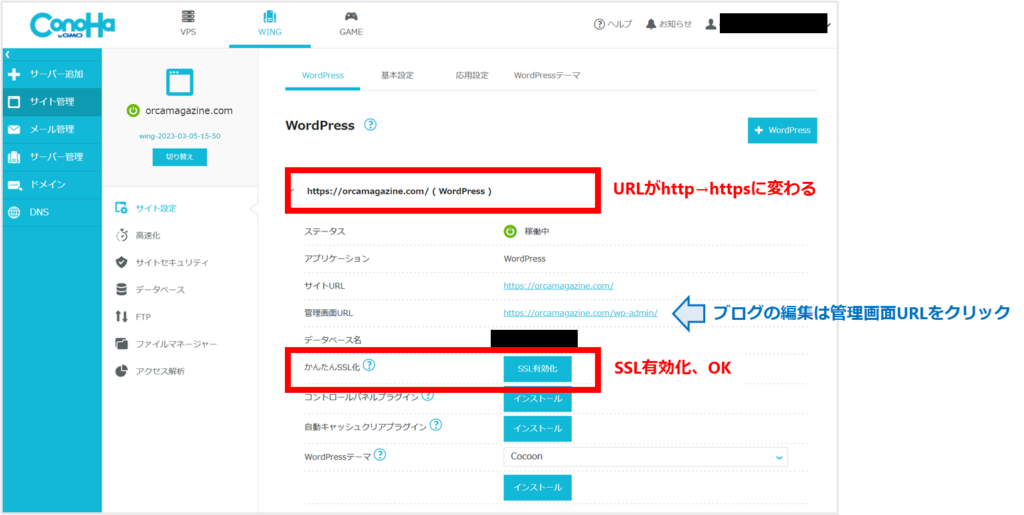1024x515 pixels.
Task: Click help icon beside コントロールパネルプラグイン
Action: click(428, 396)
